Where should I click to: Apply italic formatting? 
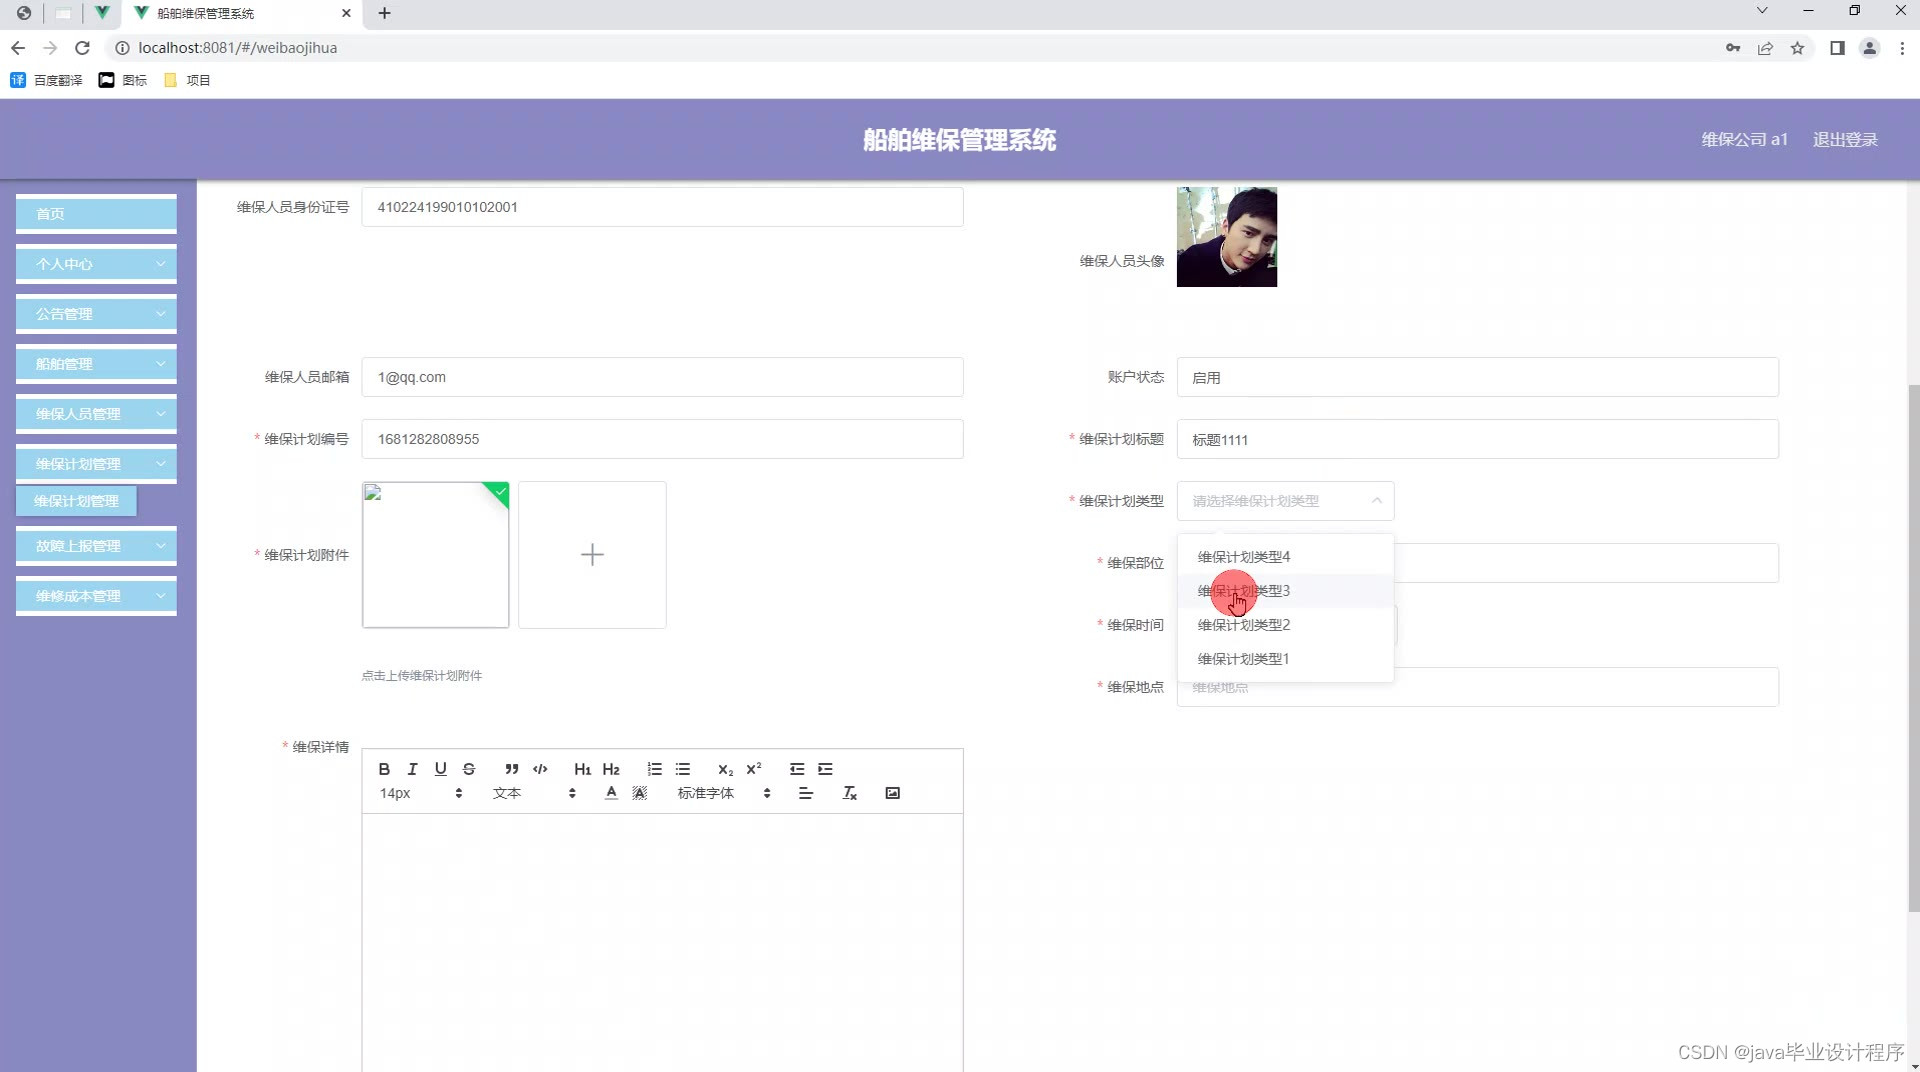(412, 769)
